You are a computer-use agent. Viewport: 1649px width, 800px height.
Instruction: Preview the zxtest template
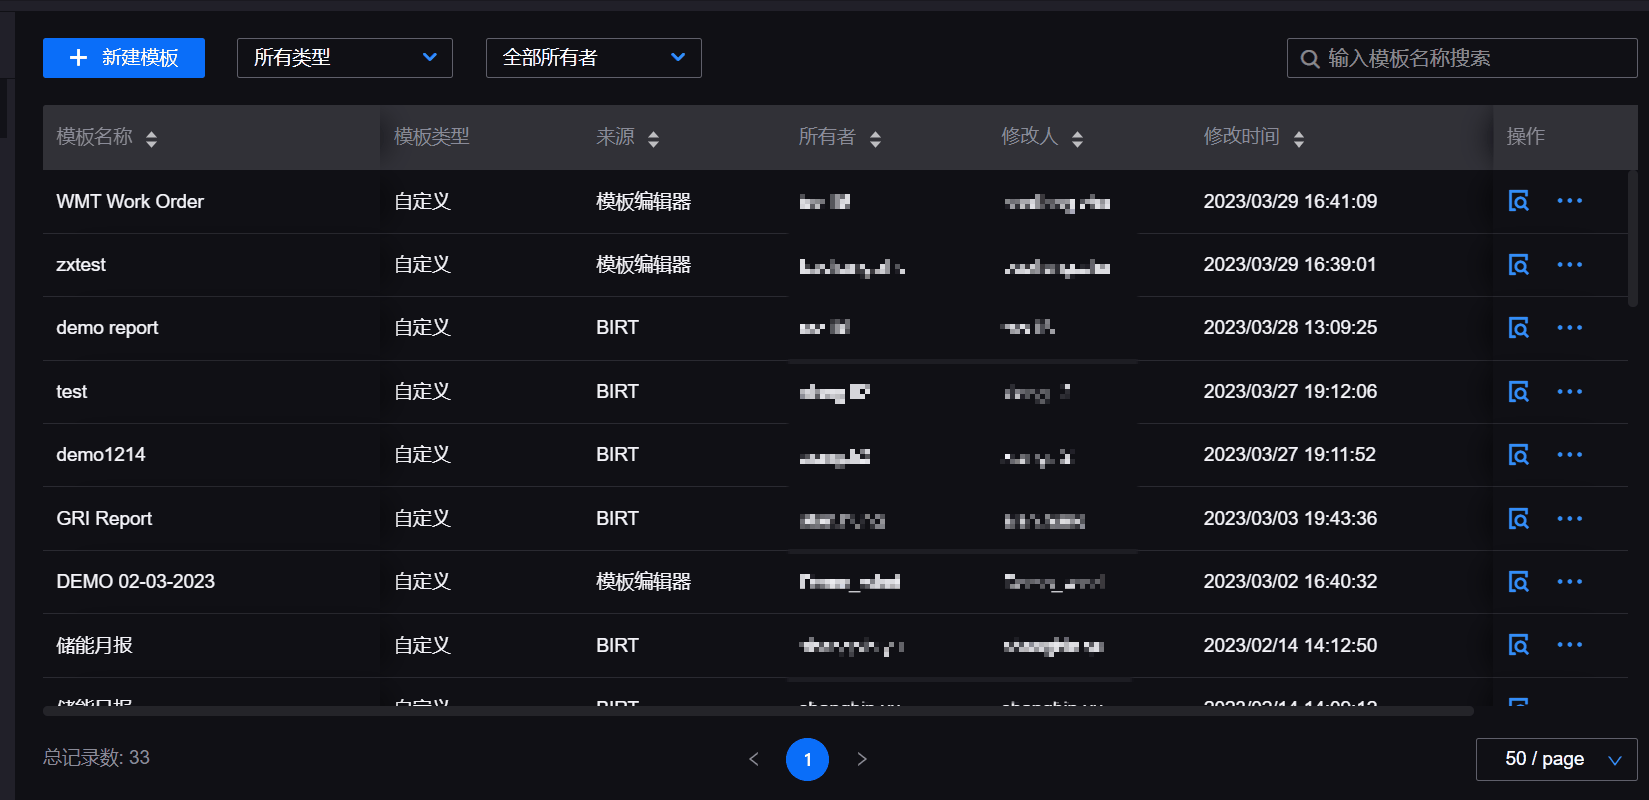click(x=1518, y=265)
